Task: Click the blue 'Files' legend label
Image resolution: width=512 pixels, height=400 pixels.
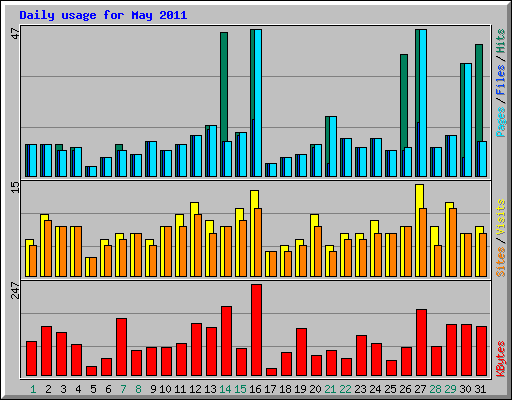Action: click(x=500, y=80)
